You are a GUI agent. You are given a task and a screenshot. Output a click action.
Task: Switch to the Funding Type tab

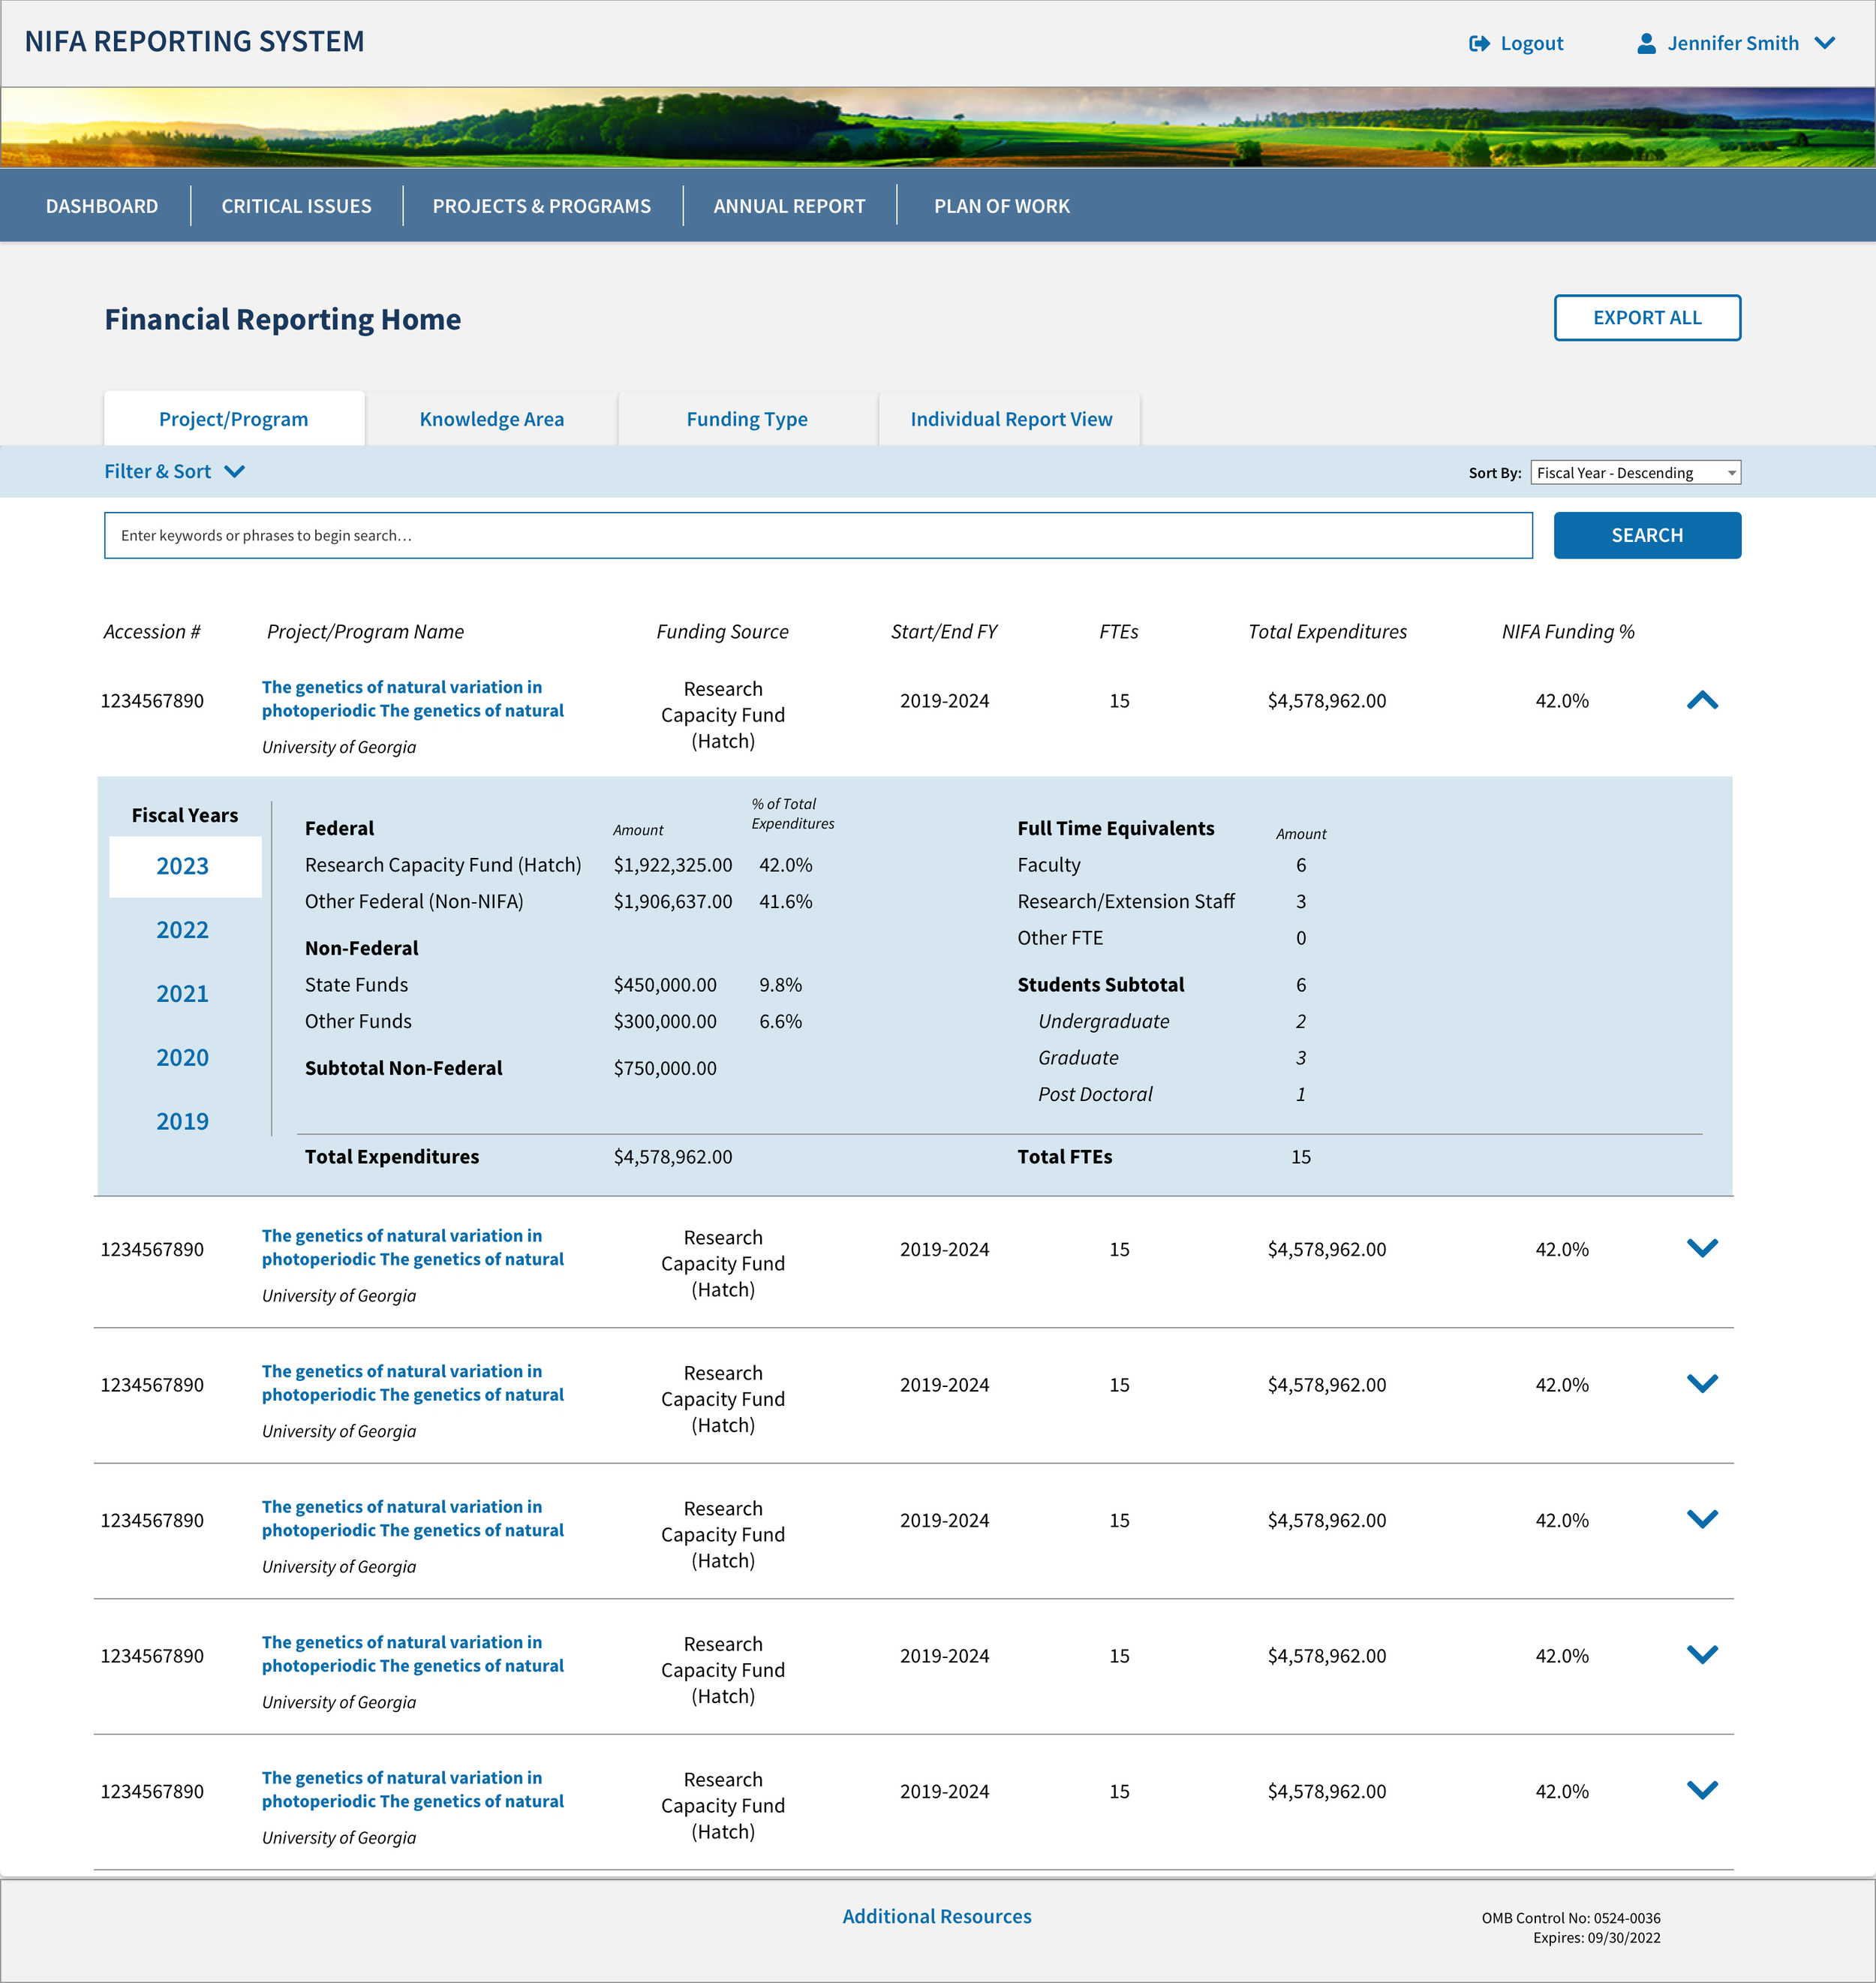coord(747,419)
